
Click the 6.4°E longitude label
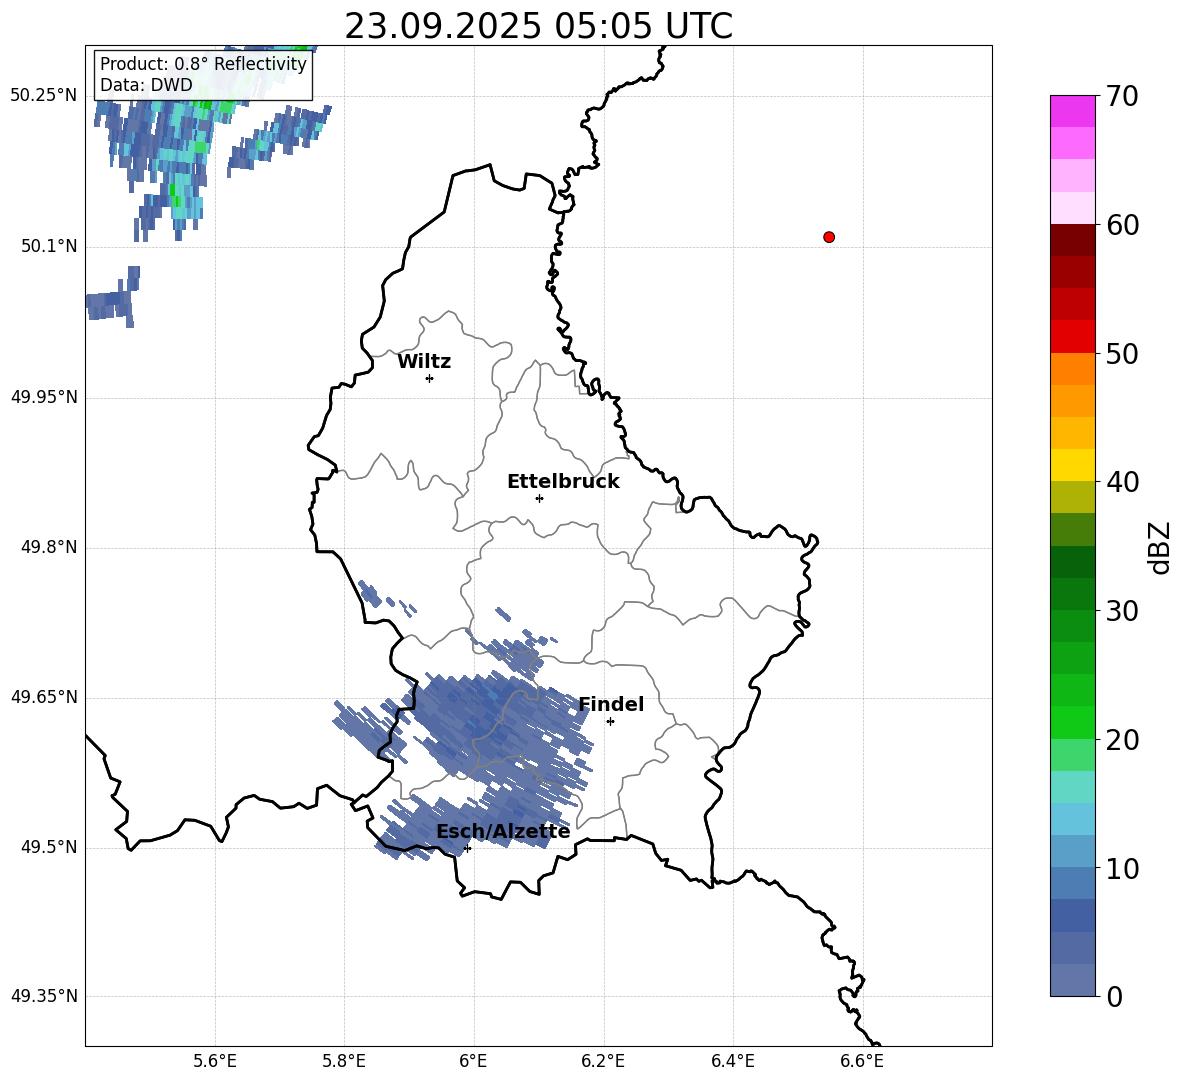tap(732, 1061)
